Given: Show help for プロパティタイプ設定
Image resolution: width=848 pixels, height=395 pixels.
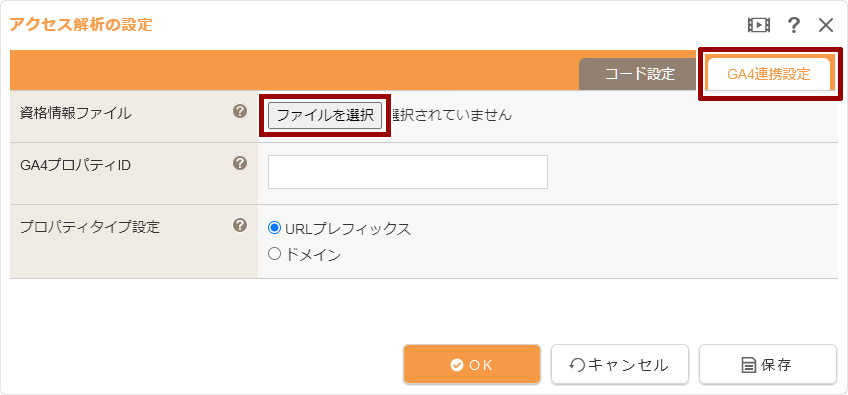Looking at the screenshot, I should (x=240, y=225).
